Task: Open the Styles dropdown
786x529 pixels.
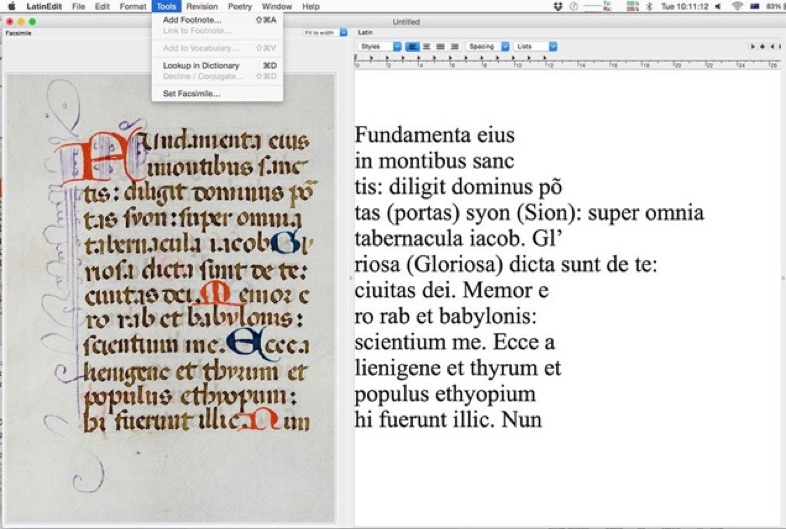Action: pos(379,47)
